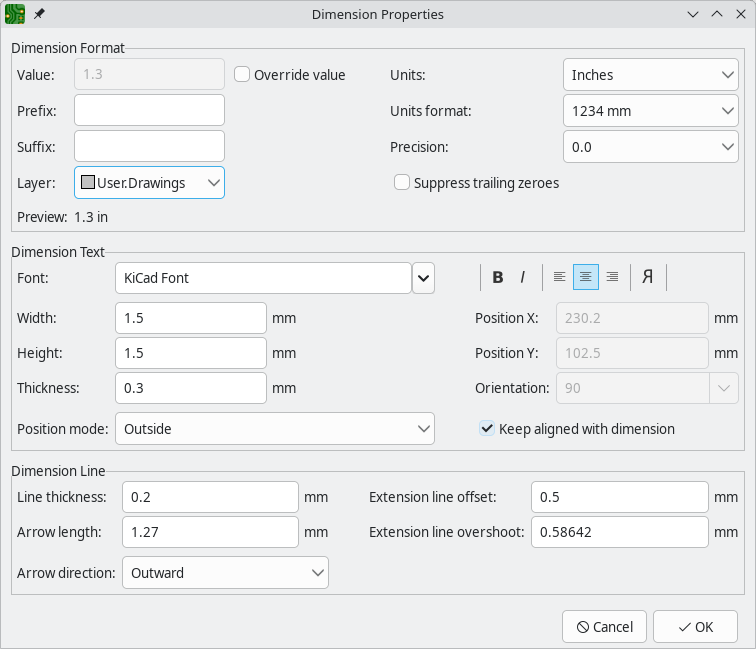The height and width of the screenshot is (649, 756).
Task: Click the Prefix input field
Action: click(x=150, y=111)
